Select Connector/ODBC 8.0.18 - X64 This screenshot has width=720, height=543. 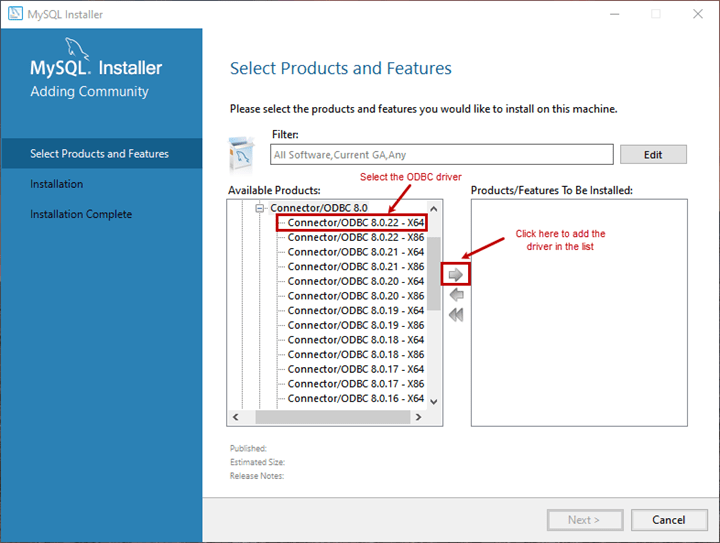[355, 340]
